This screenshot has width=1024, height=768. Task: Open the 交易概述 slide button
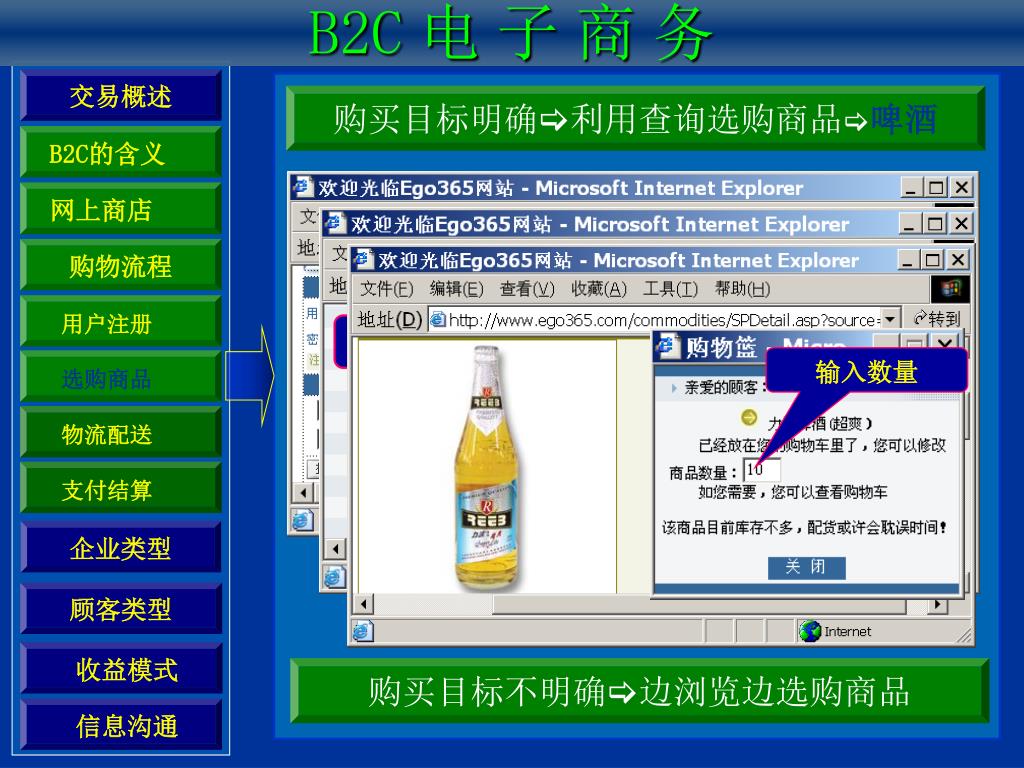pos(121,97)
